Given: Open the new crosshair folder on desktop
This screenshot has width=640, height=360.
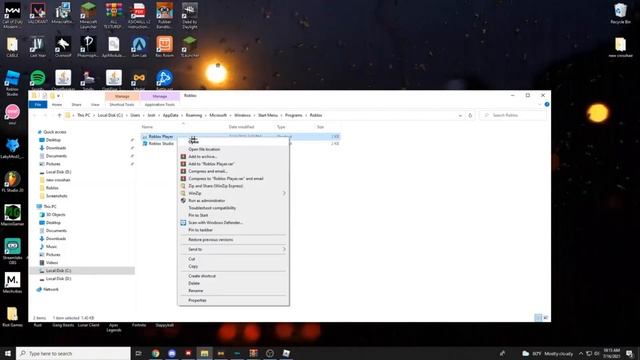Looking at the screenshot, I should pyautogui.click(x=620, y=47).
